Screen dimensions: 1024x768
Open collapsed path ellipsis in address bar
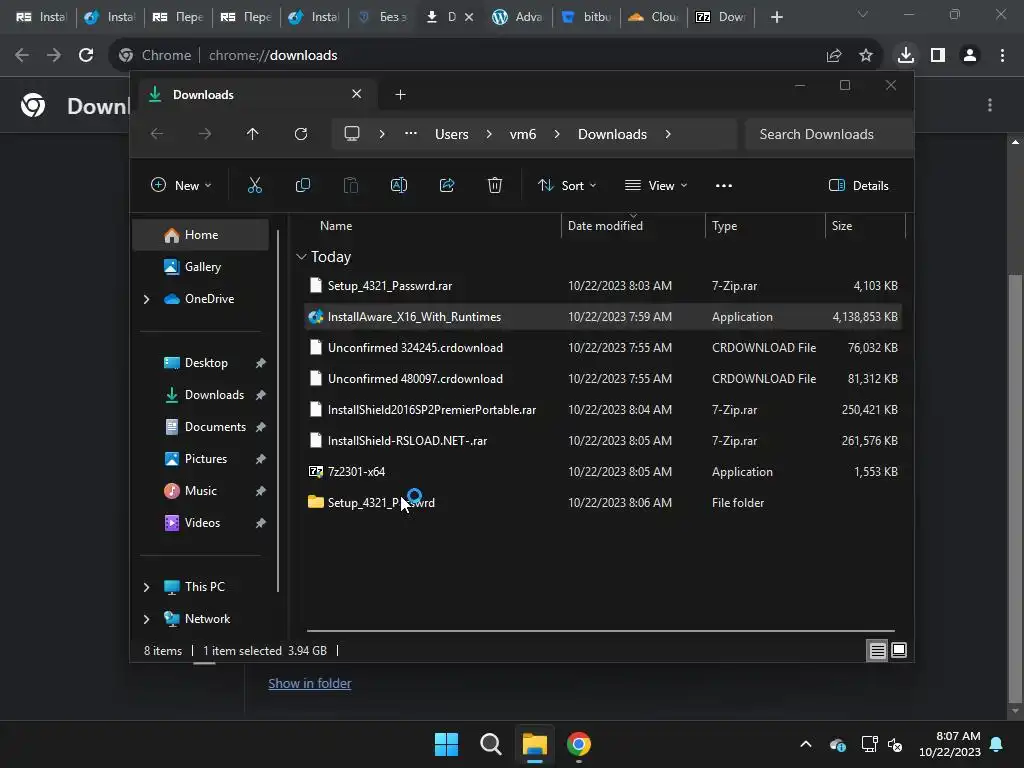pos(411,133)
